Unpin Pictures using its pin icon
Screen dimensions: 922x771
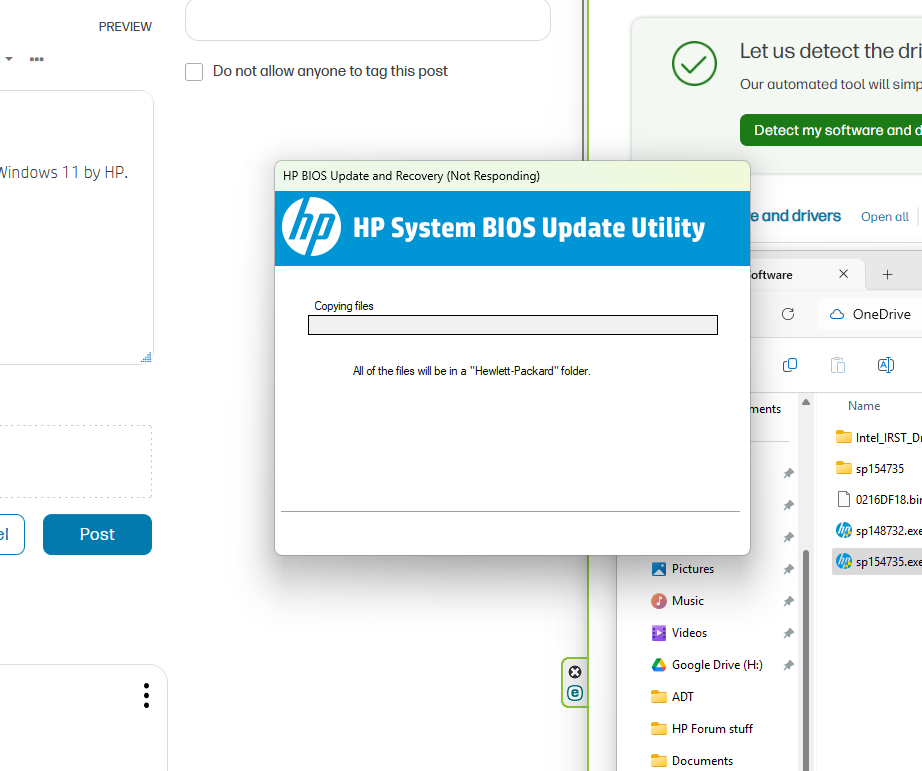click(789, 569)
